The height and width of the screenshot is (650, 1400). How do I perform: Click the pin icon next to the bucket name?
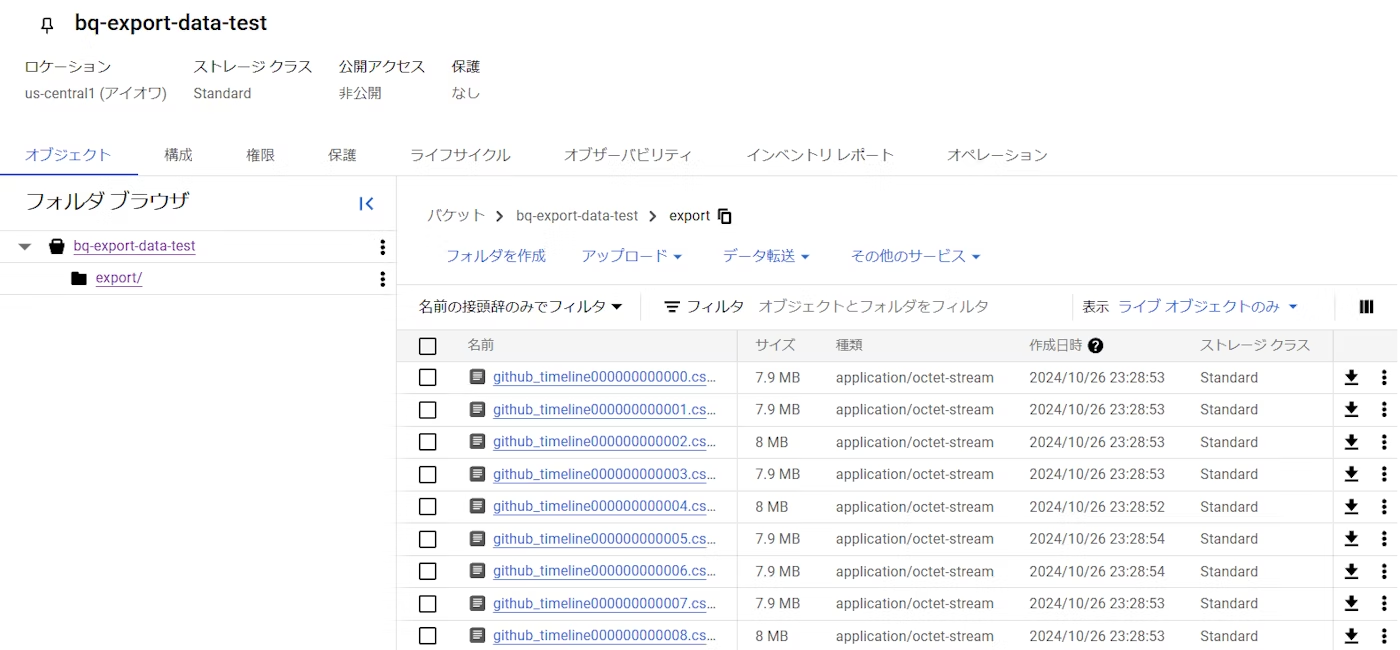[46, 24]
